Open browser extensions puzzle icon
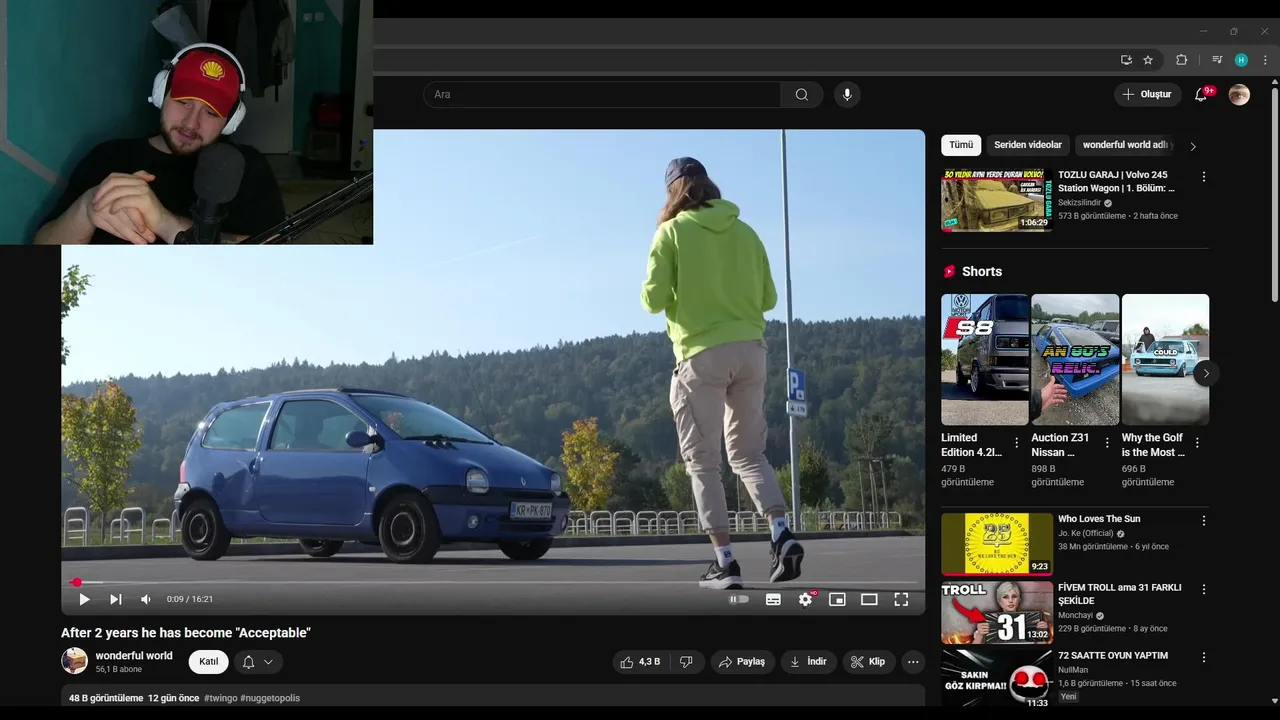Image resolution: width=1280 pixels, height=720 pixels. 1181,60
